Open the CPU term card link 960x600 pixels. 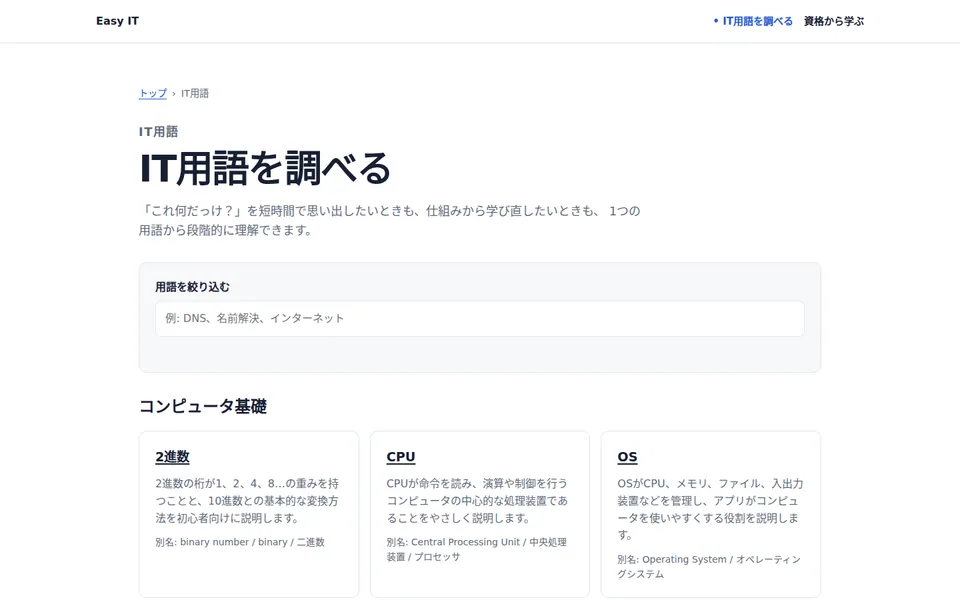click(401, 457)
